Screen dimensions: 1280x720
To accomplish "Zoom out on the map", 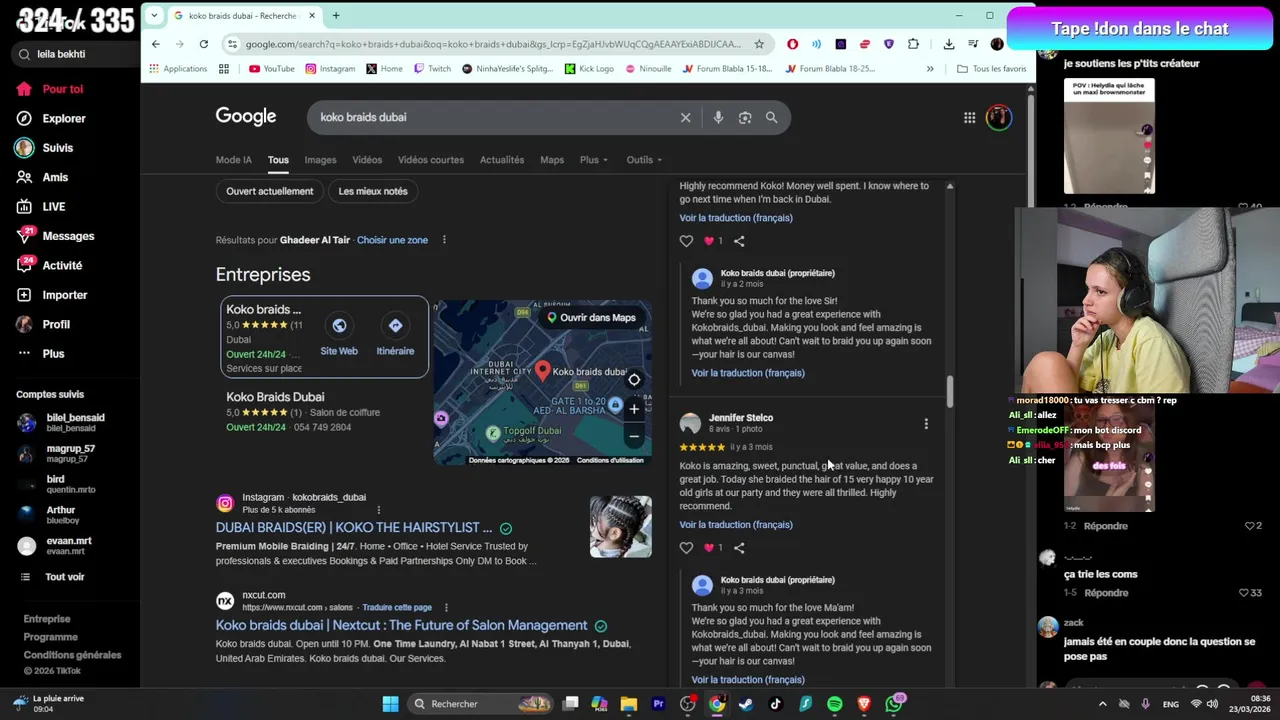I will (x=634, y=436).
